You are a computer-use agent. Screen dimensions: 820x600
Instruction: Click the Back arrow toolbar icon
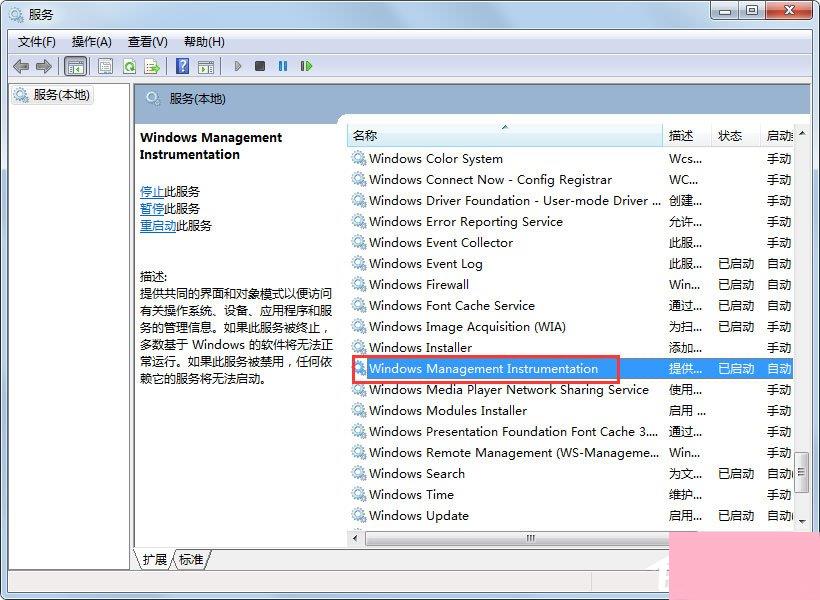click(x=21, y=66)
